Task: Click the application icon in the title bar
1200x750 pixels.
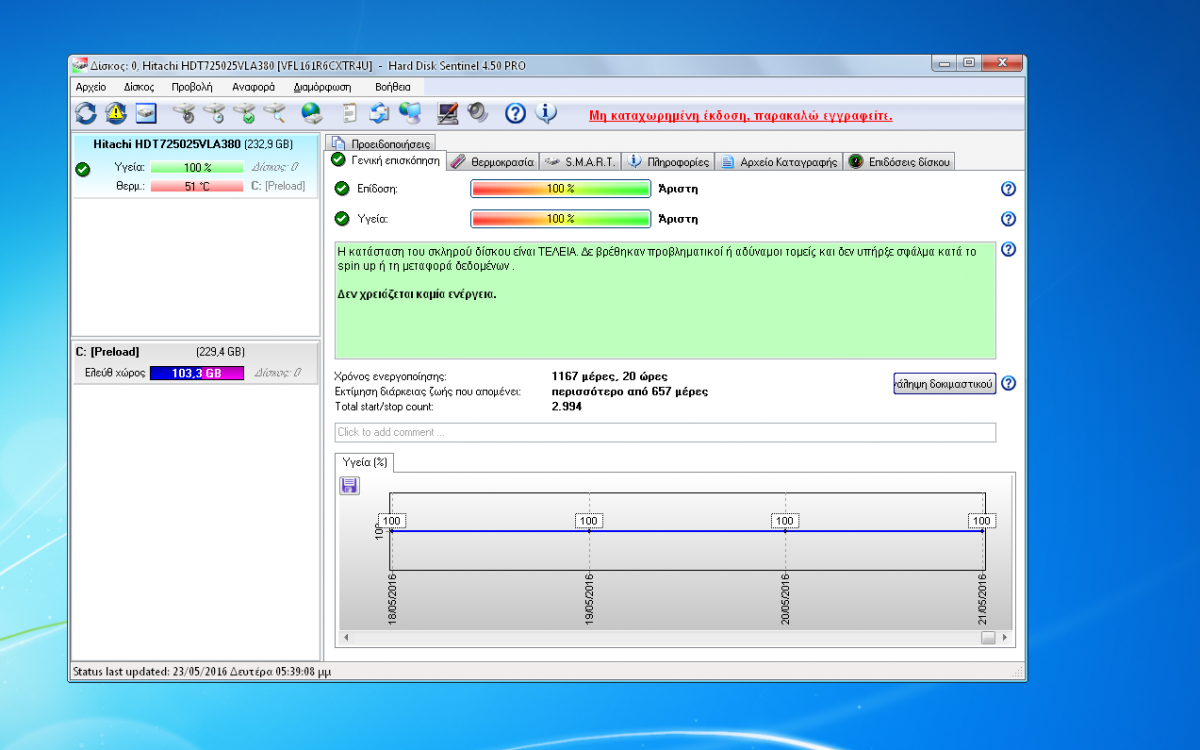Action: tap(80, 66)
